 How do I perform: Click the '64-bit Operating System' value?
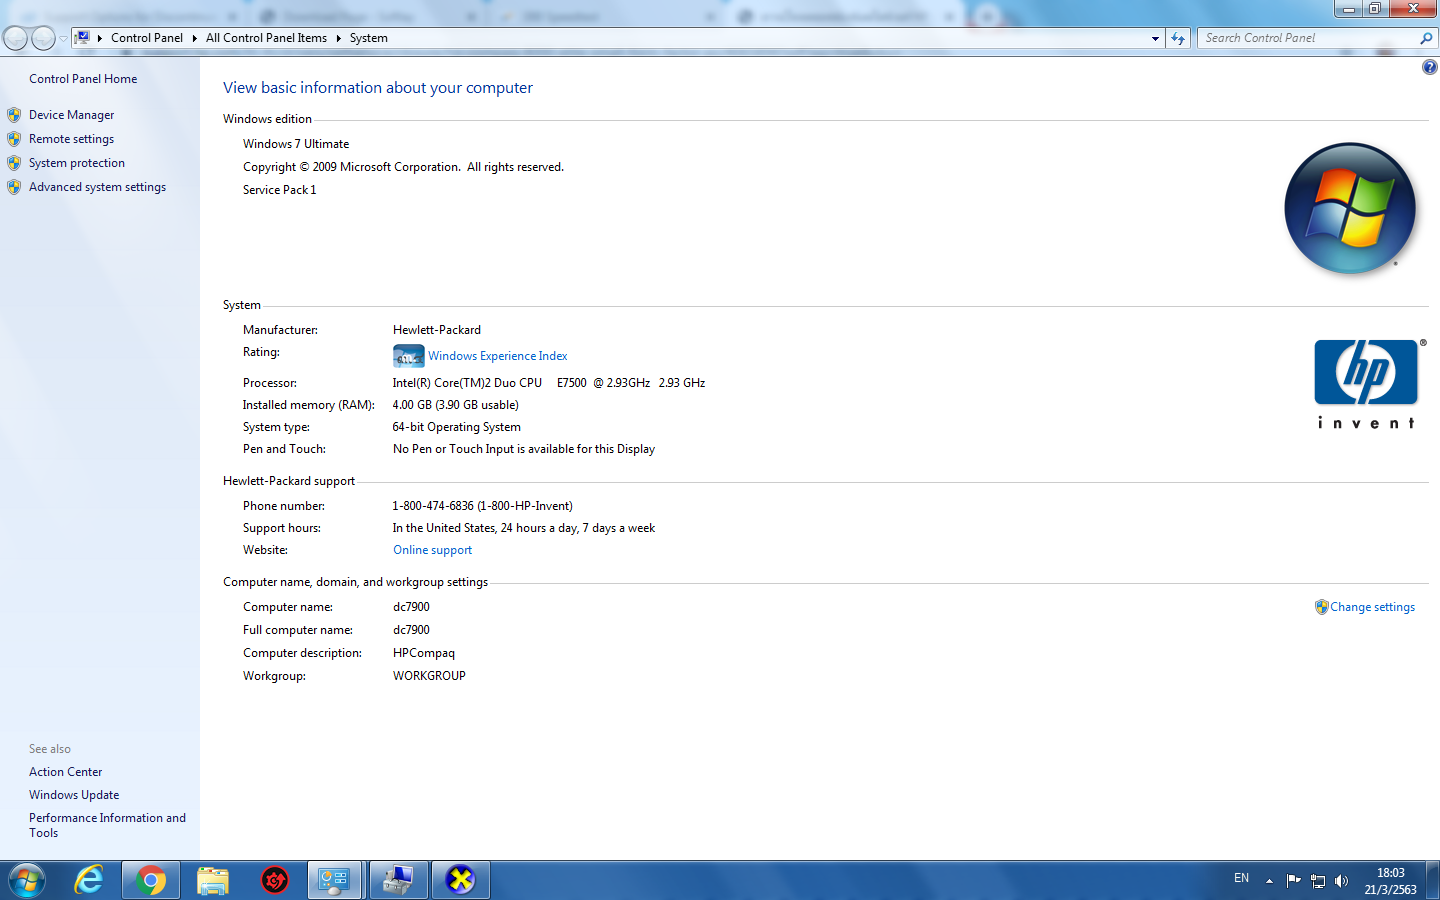click(x=457, y=427)
